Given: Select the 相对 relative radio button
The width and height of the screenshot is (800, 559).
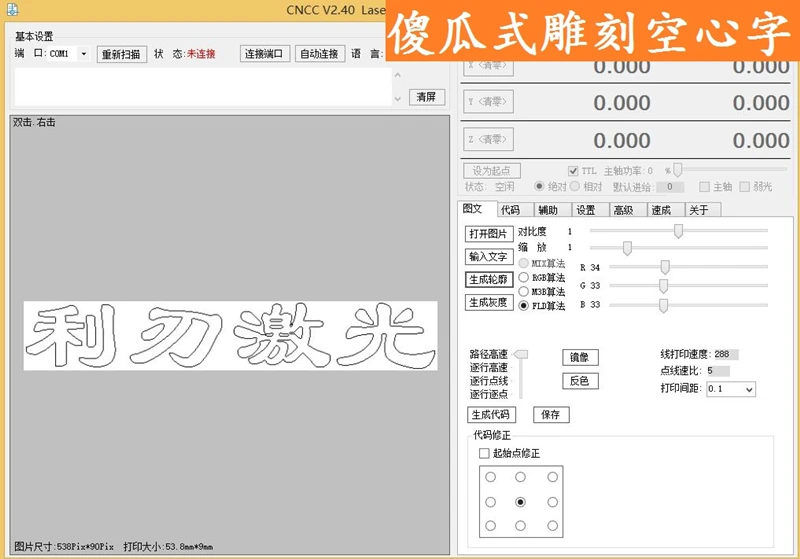Looking at the screenshot, I should click(x=574, y=186).
